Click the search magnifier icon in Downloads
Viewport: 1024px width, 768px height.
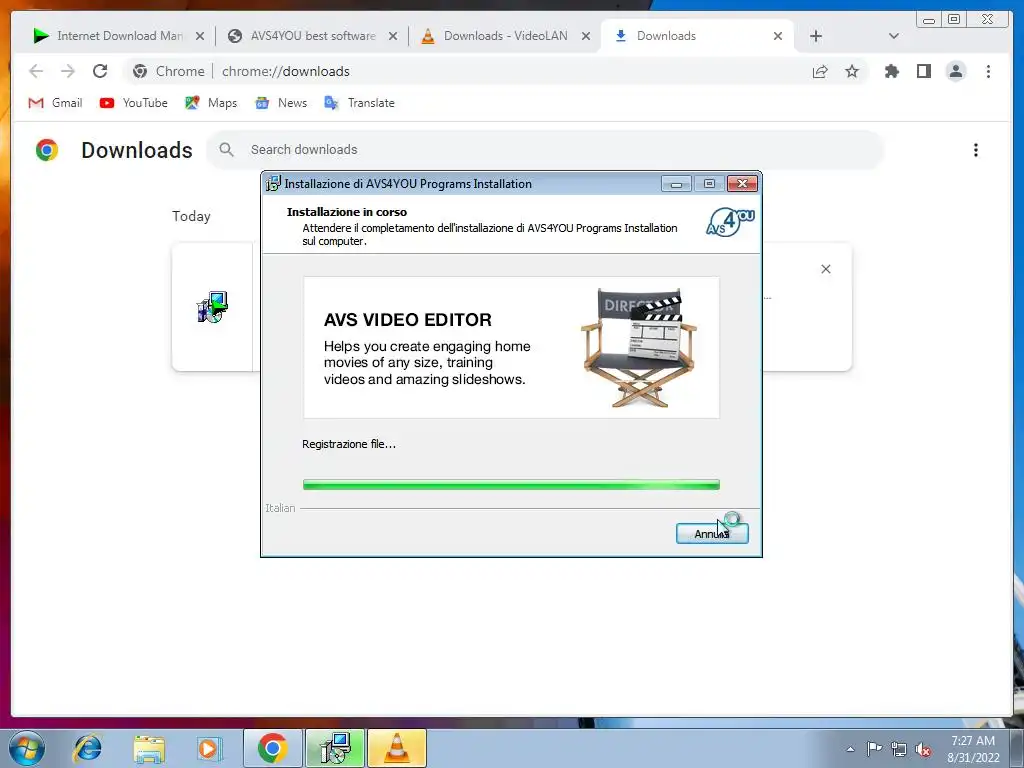[226, 150]
